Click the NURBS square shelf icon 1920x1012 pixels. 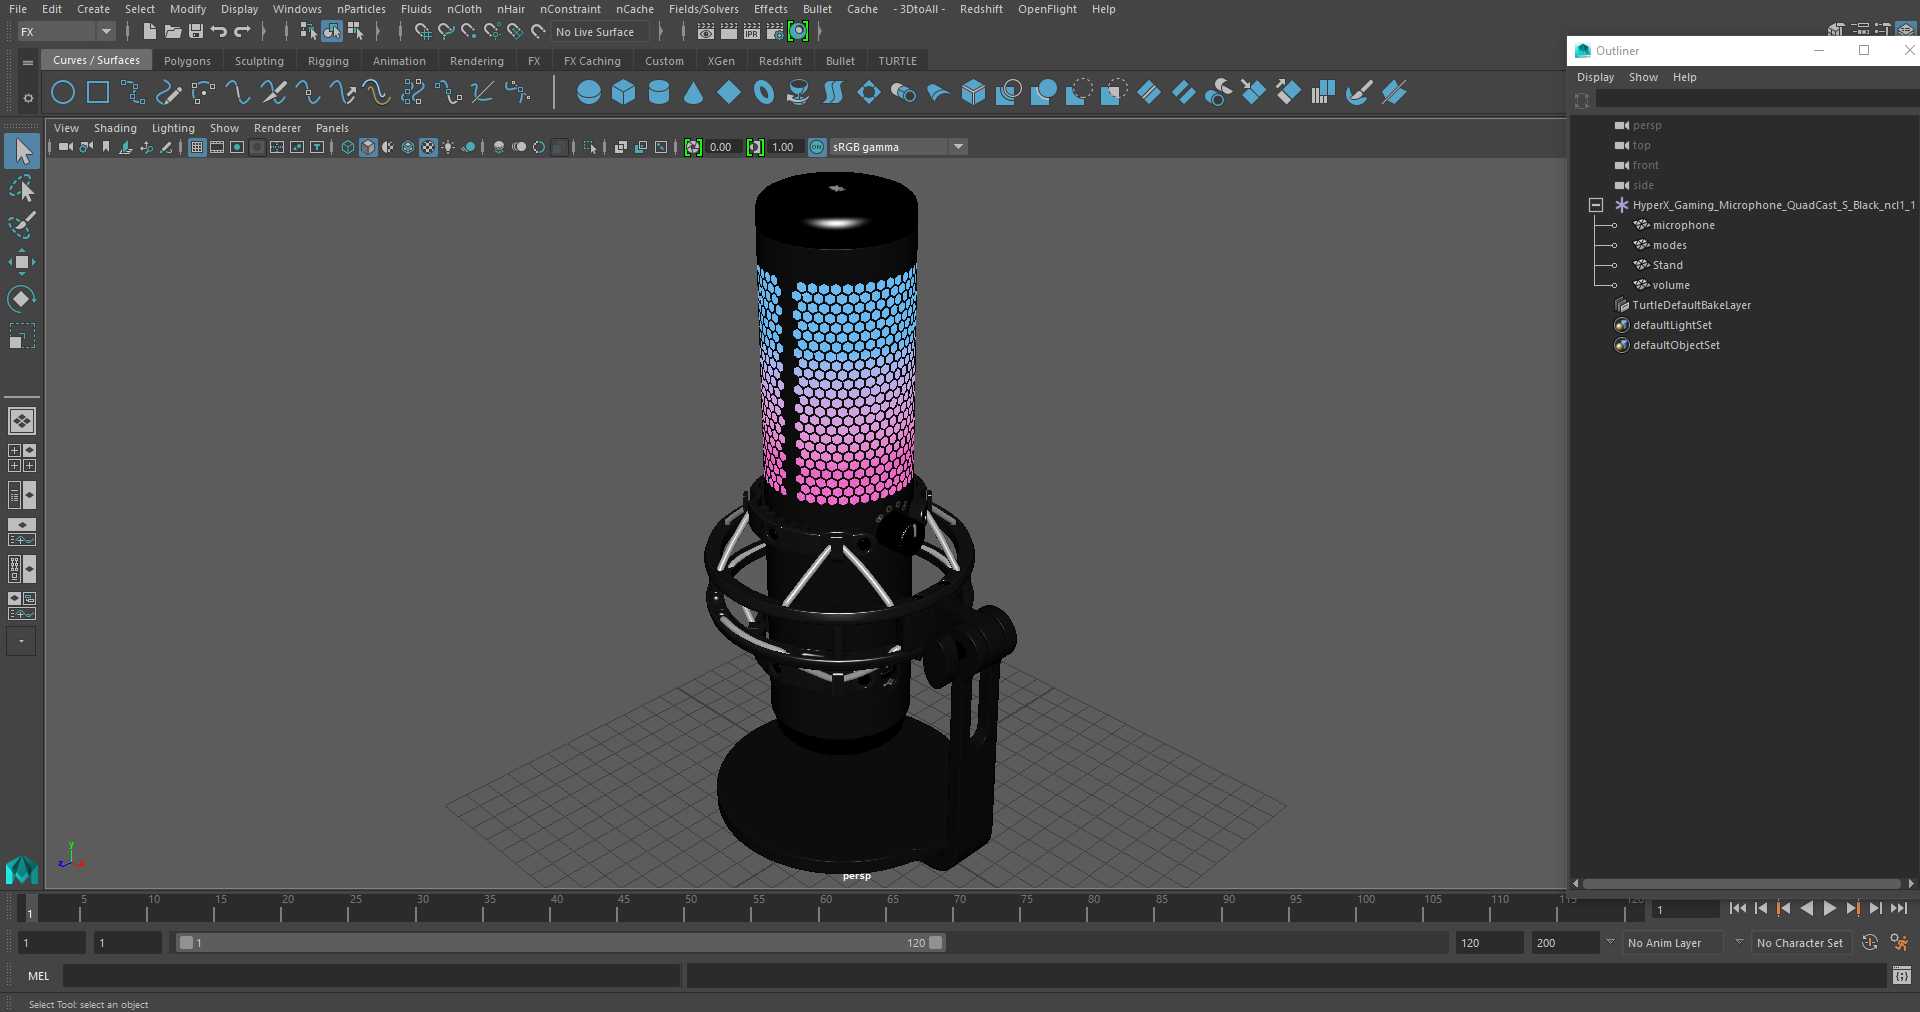point(98,93)
